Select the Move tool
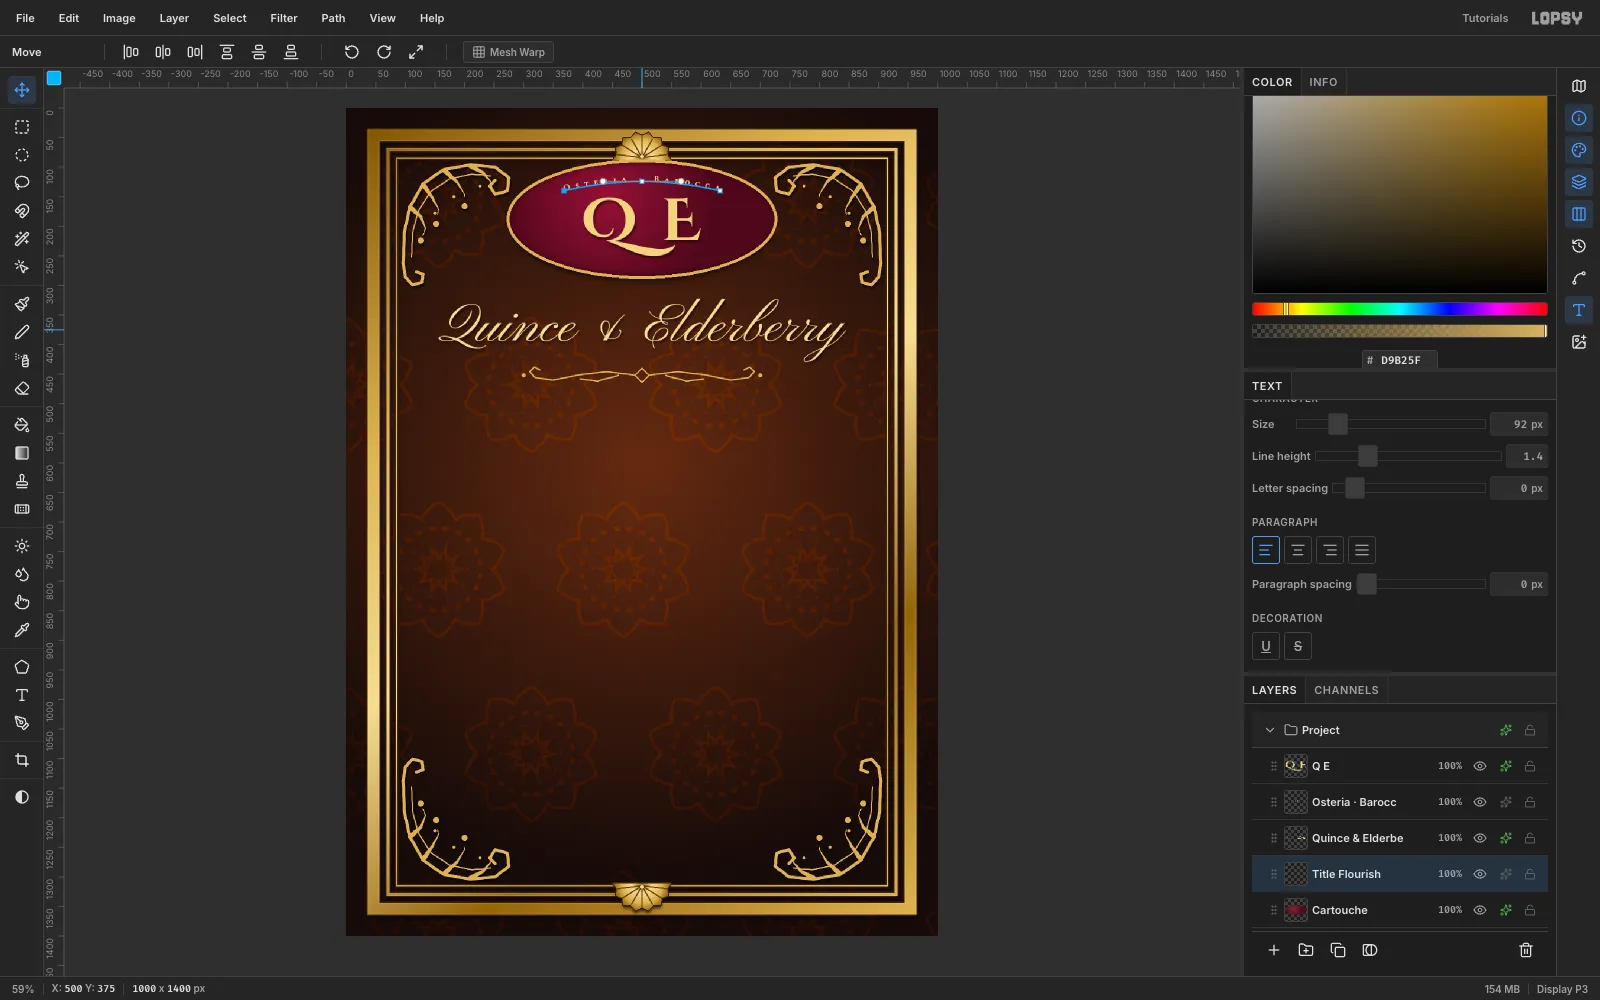This screenshot has width=1600, height=1000. point(21,90)
